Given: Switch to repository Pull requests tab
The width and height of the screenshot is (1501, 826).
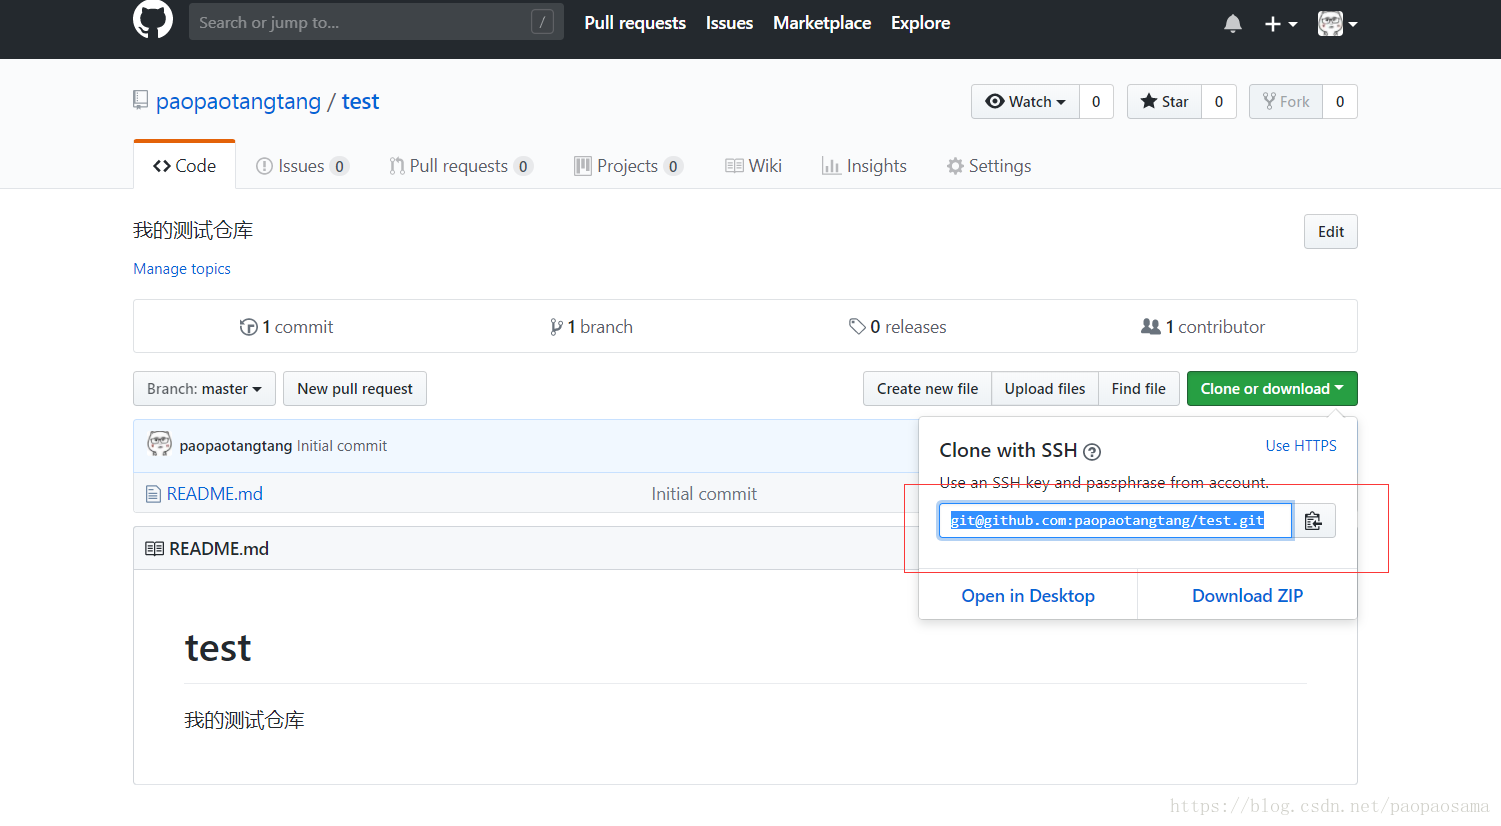Looking at the screenshot, I should pos(461,166).
